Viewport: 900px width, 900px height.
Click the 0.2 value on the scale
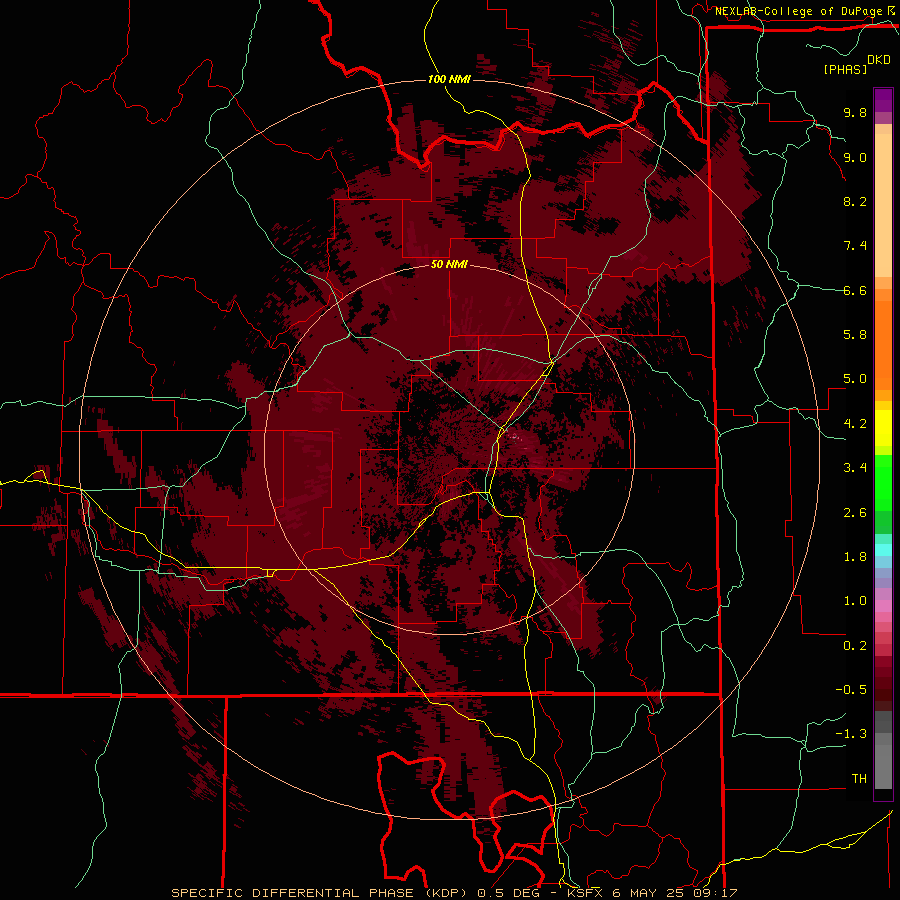[855, 646]
